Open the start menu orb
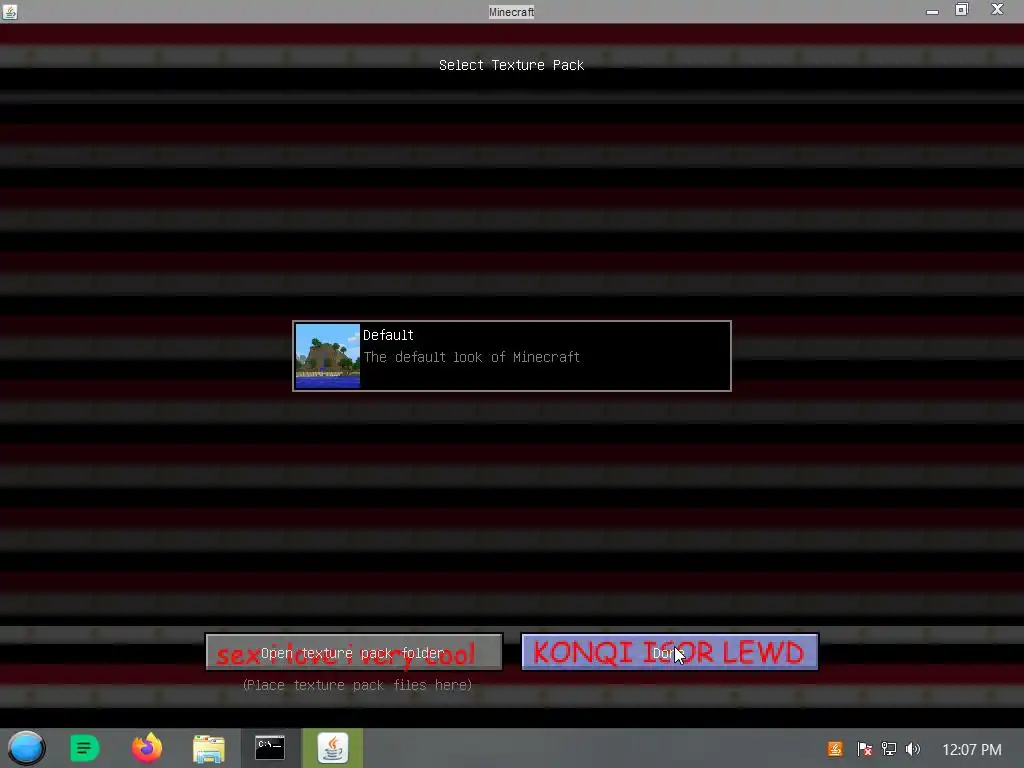This screenshot has height=768, width=1024. [x=26, y=748]
